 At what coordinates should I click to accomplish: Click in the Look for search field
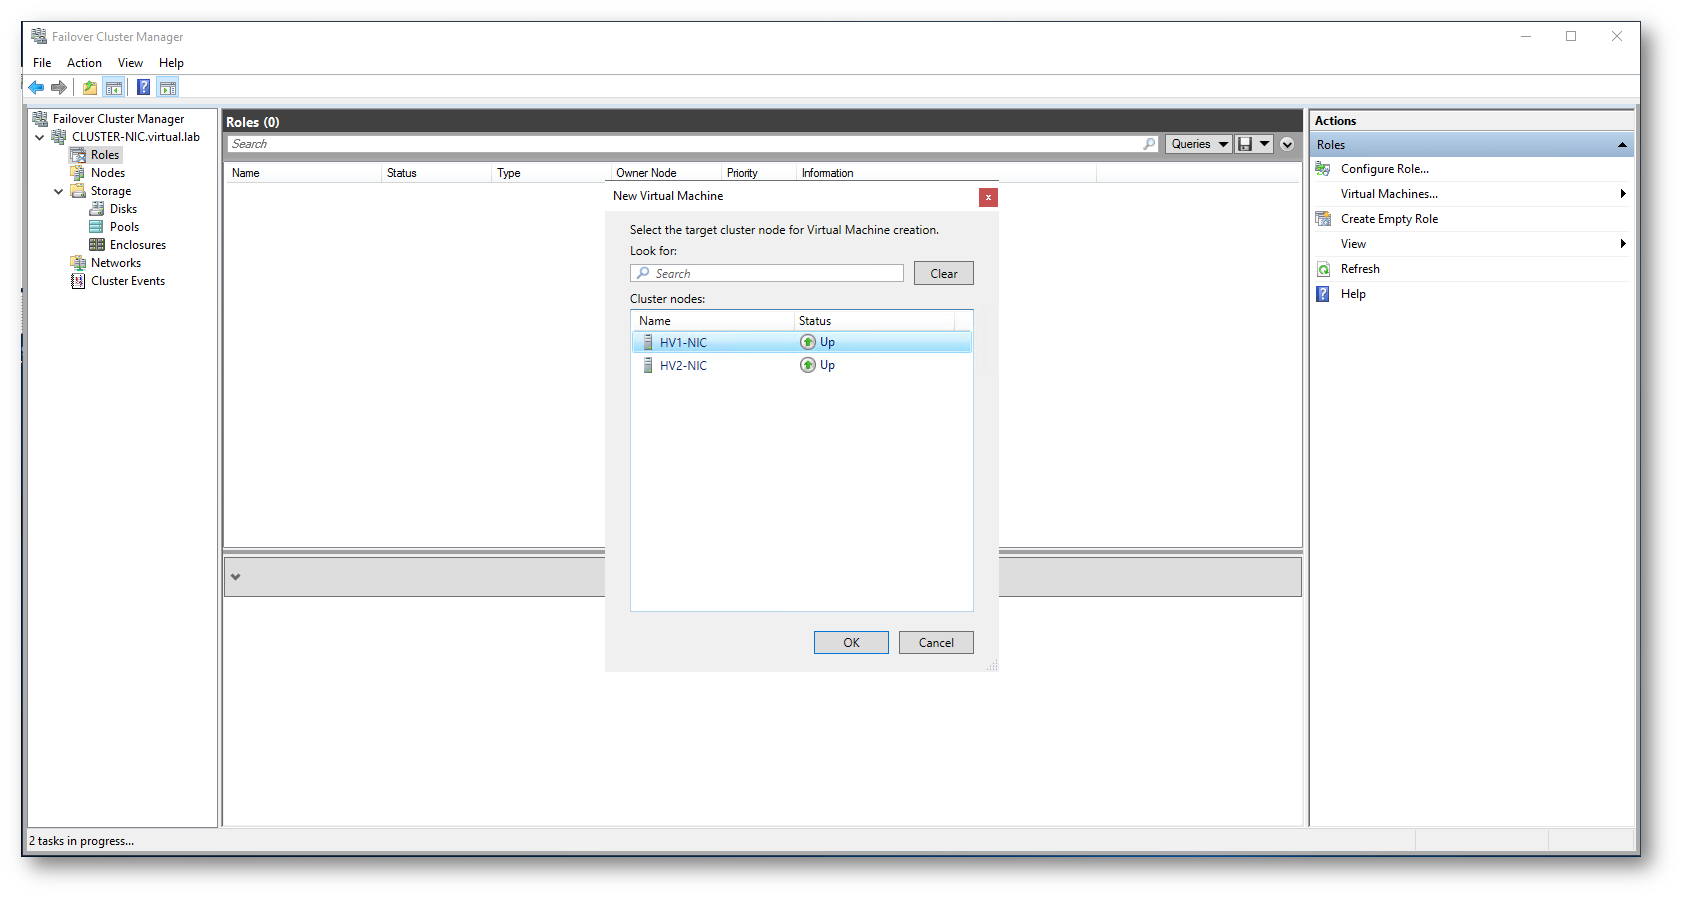(x=767, y=274)
